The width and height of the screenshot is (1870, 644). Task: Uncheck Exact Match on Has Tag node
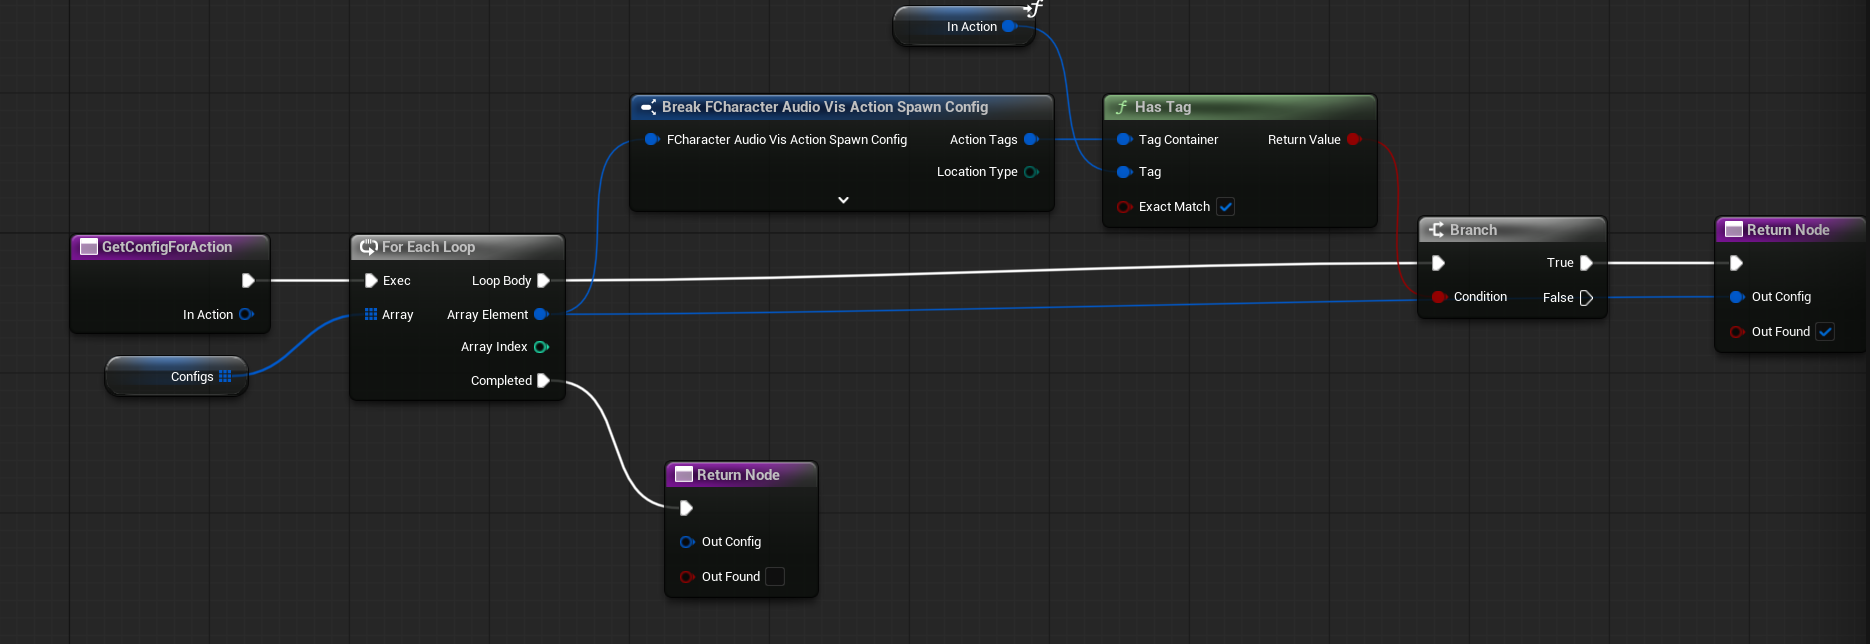point(1226,207)
